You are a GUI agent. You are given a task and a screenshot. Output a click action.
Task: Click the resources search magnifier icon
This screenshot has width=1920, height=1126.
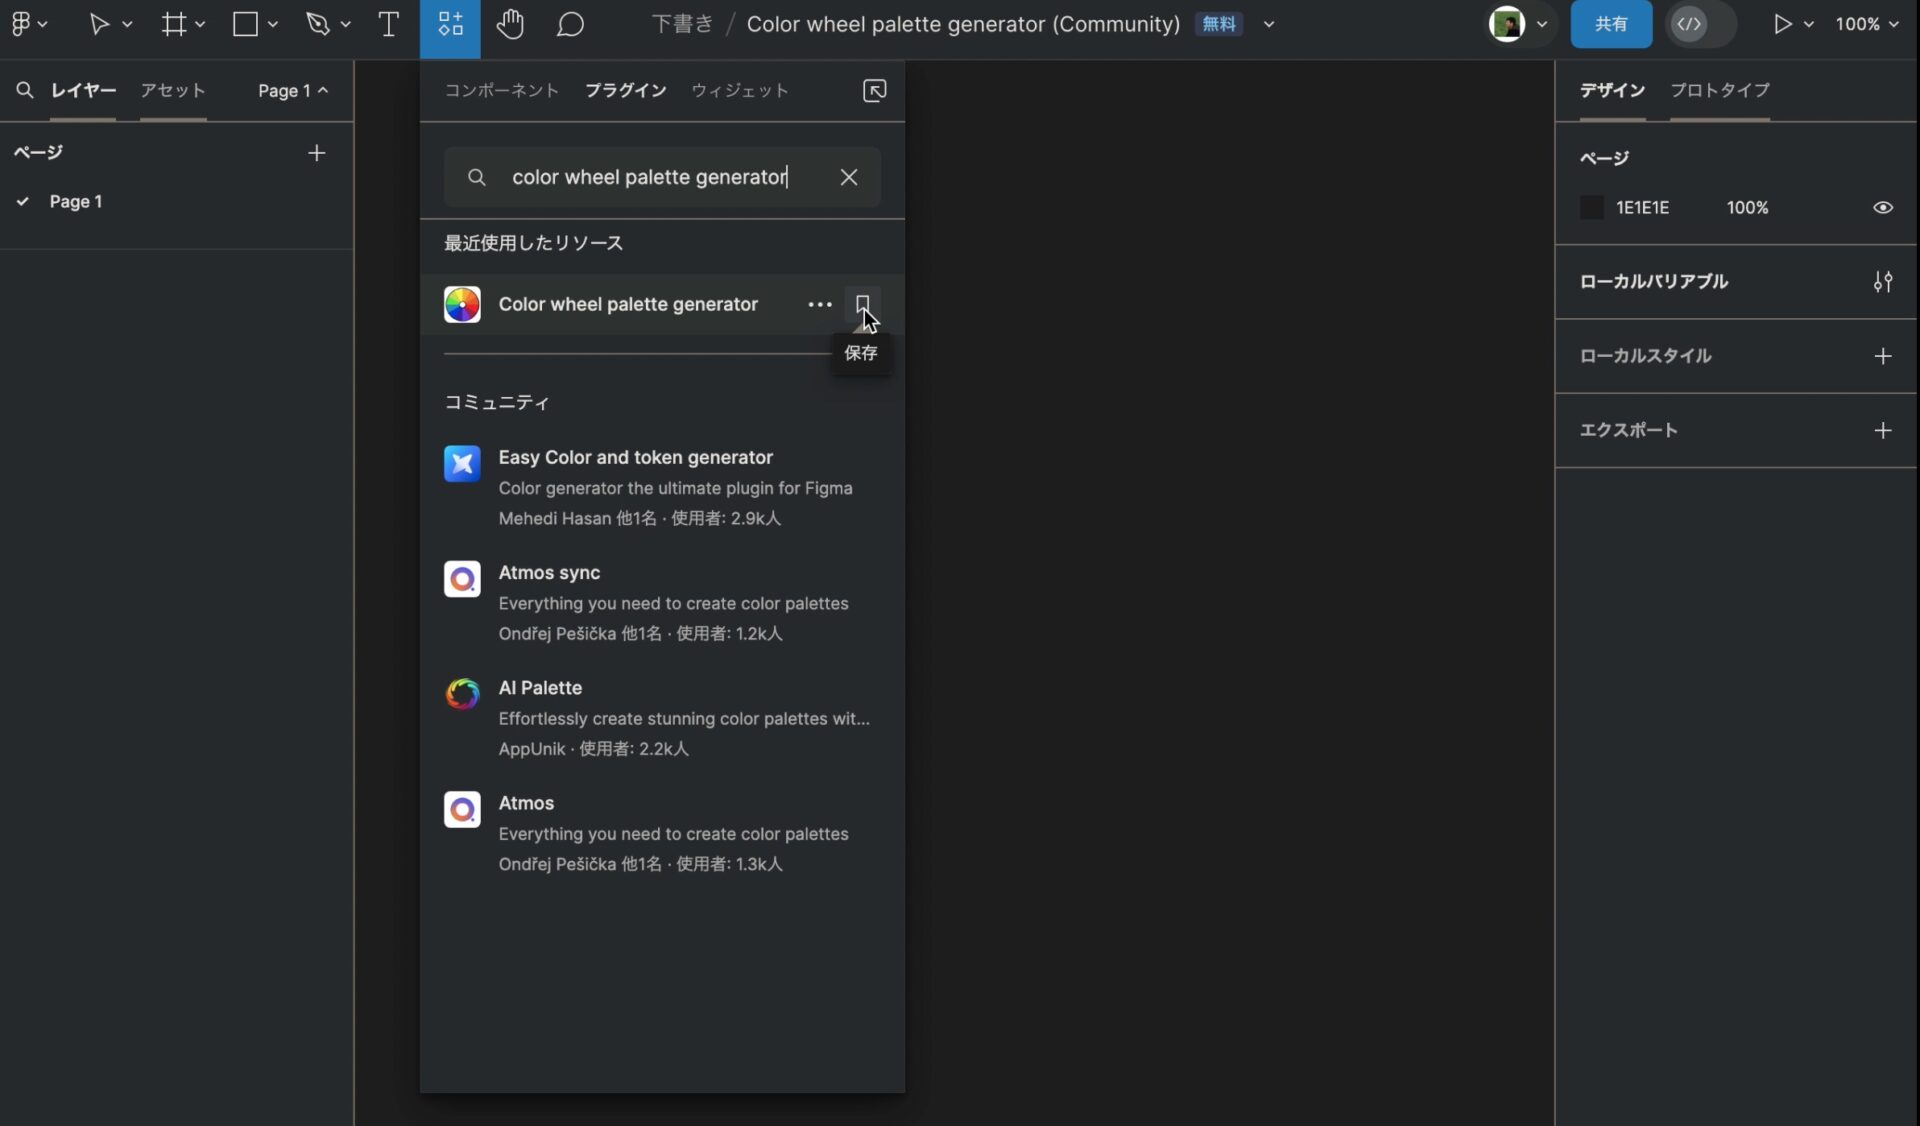pos(477,177)
